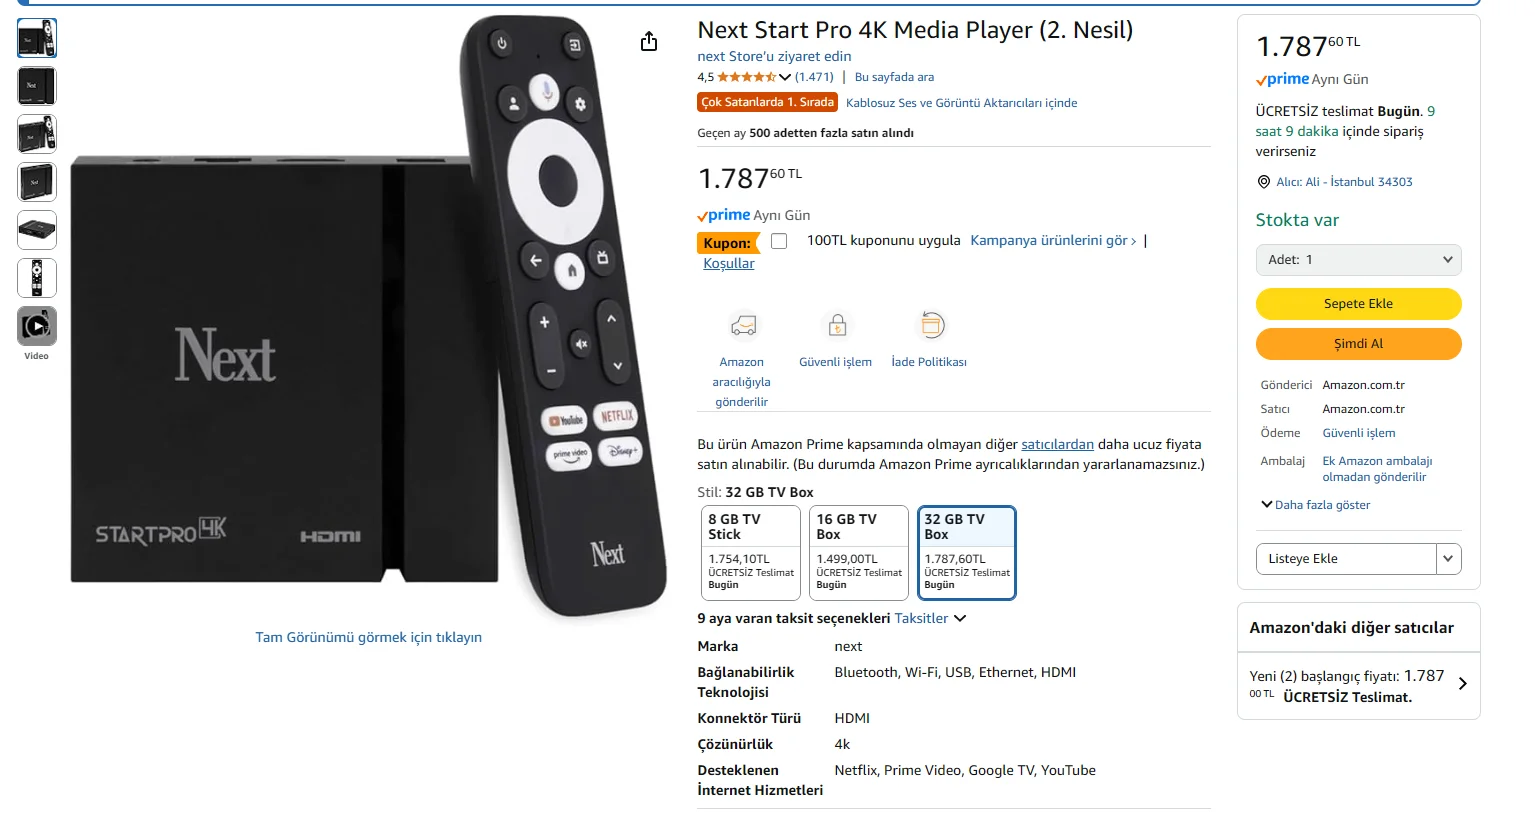Click the İade Politikası return icon
The height and width of the screenshot is (813, 1535).
(931, 325)
